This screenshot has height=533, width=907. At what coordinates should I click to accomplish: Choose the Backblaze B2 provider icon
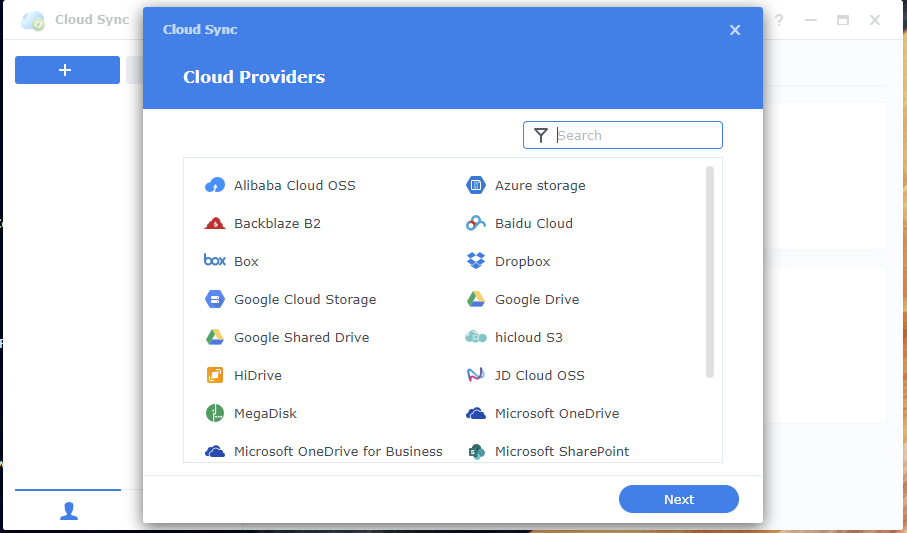pyautogui.click(x=215, y=223)
